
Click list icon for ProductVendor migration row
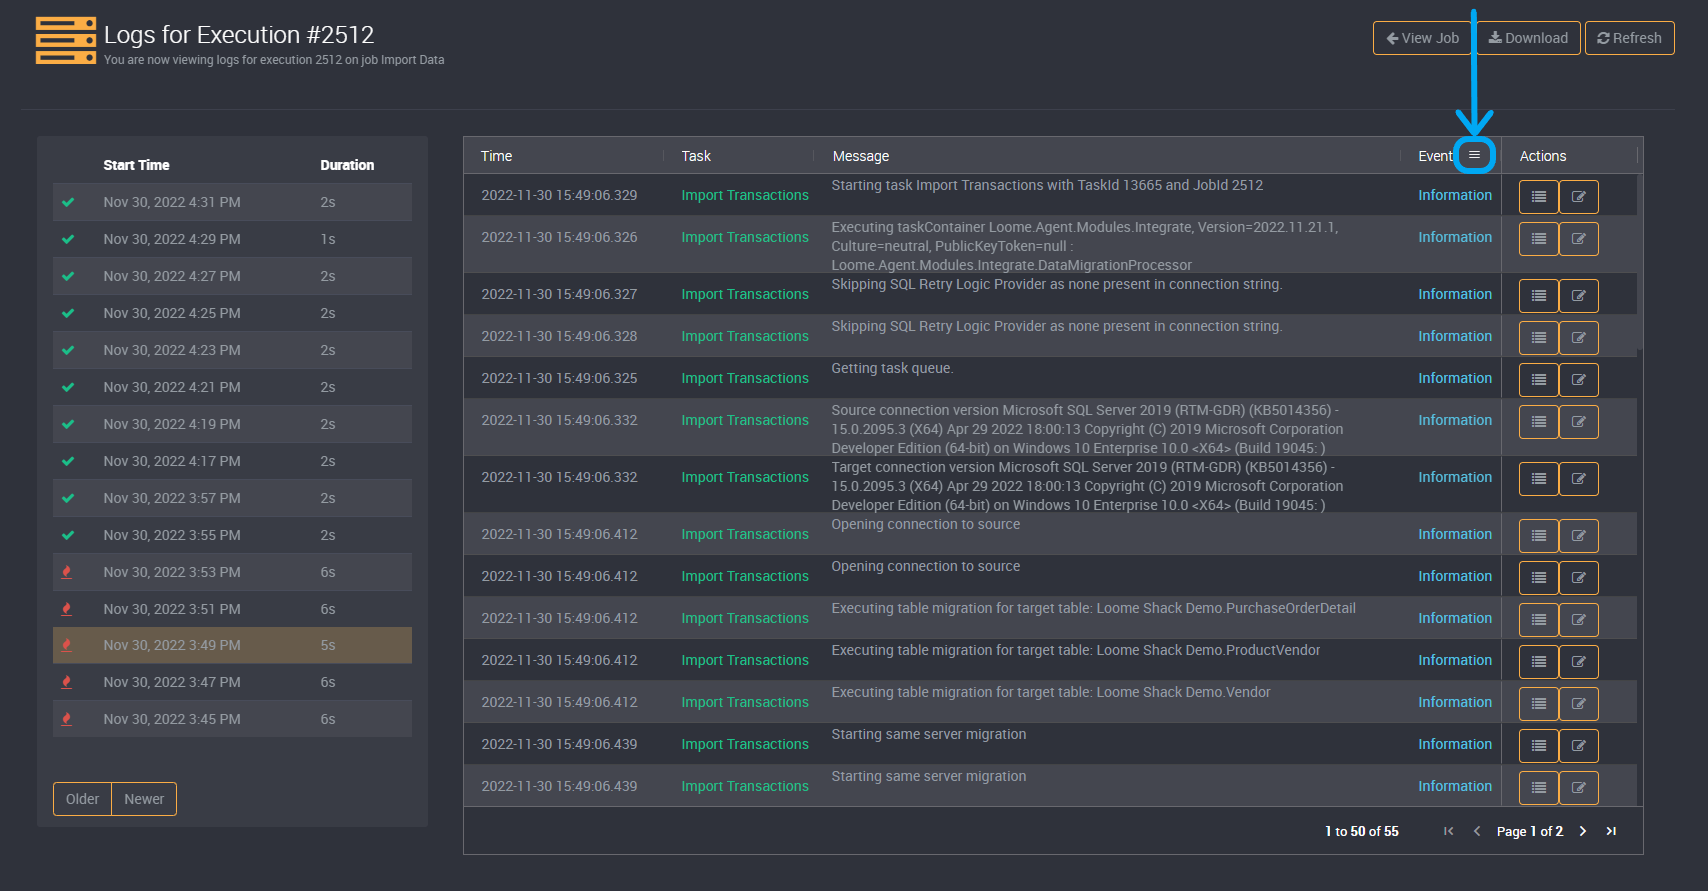tap(1538, 662)
